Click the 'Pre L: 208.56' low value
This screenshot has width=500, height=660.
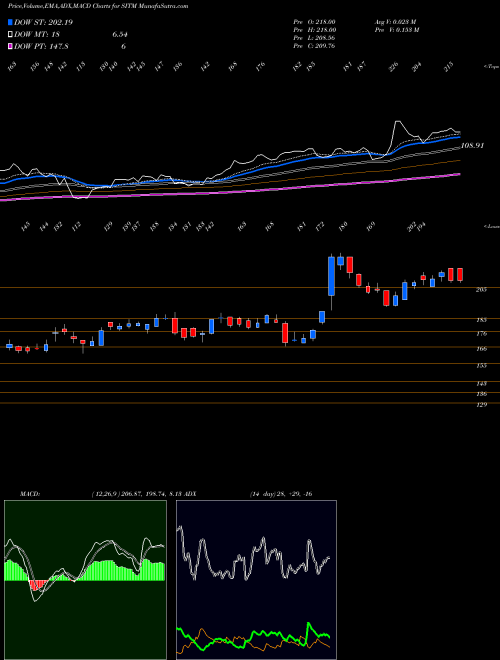[x=314, y=38]
